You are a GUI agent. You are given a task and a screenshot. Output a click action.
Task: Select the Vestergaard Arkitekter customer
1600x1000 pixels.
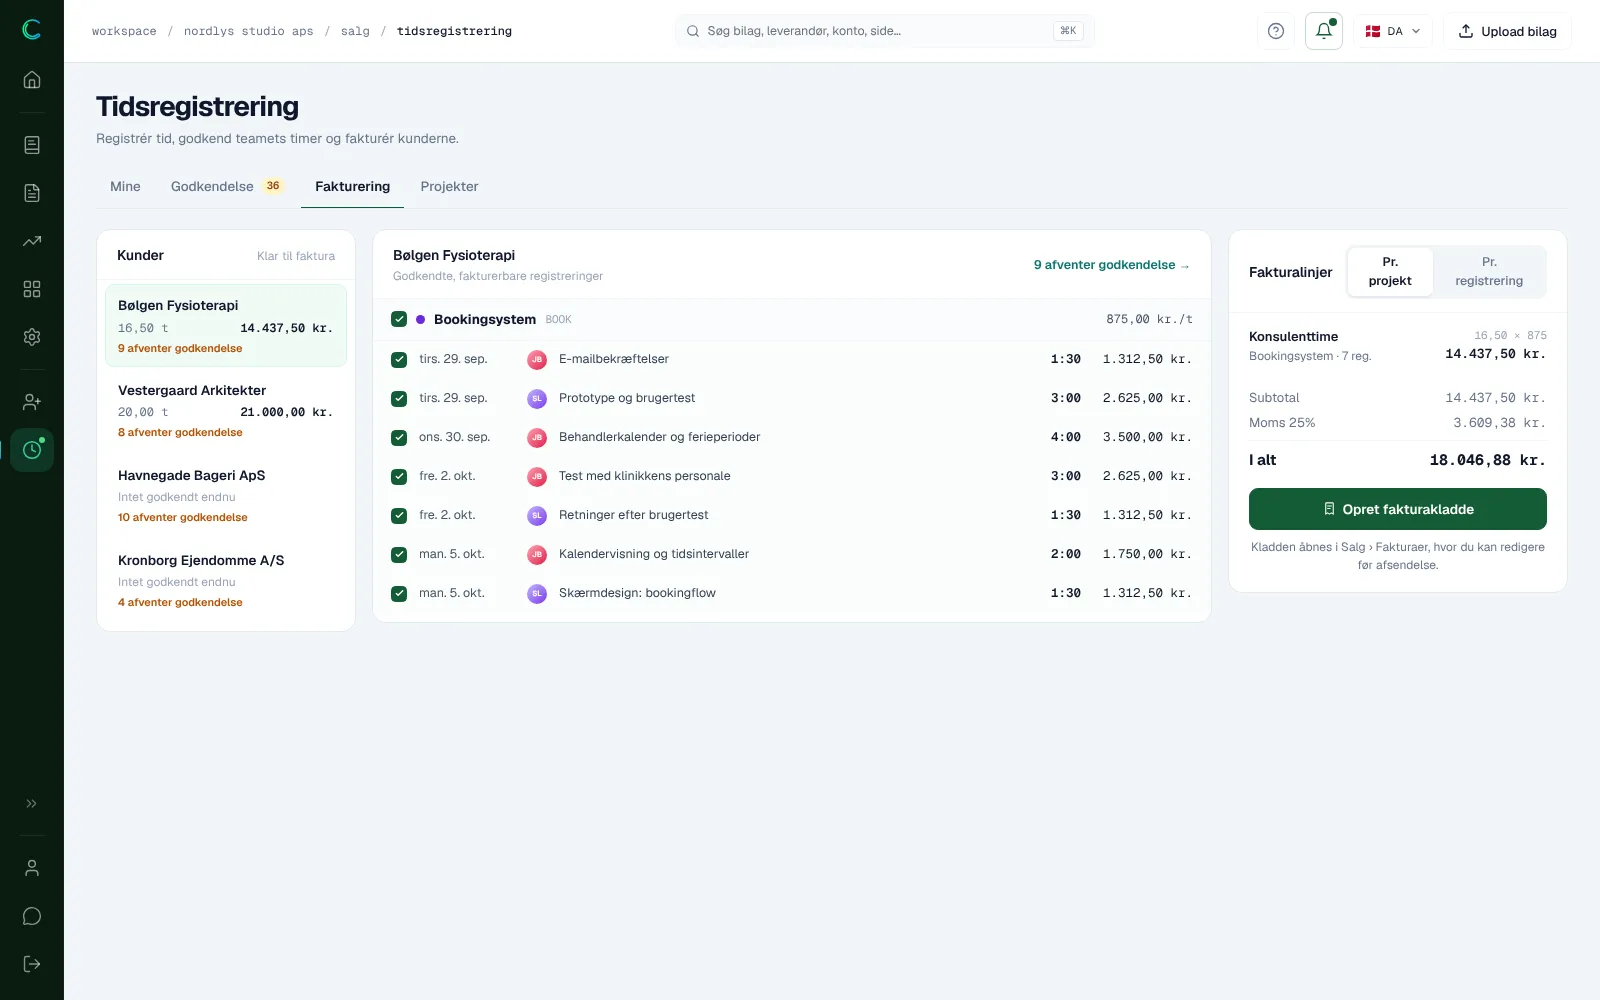click(226, 411)
